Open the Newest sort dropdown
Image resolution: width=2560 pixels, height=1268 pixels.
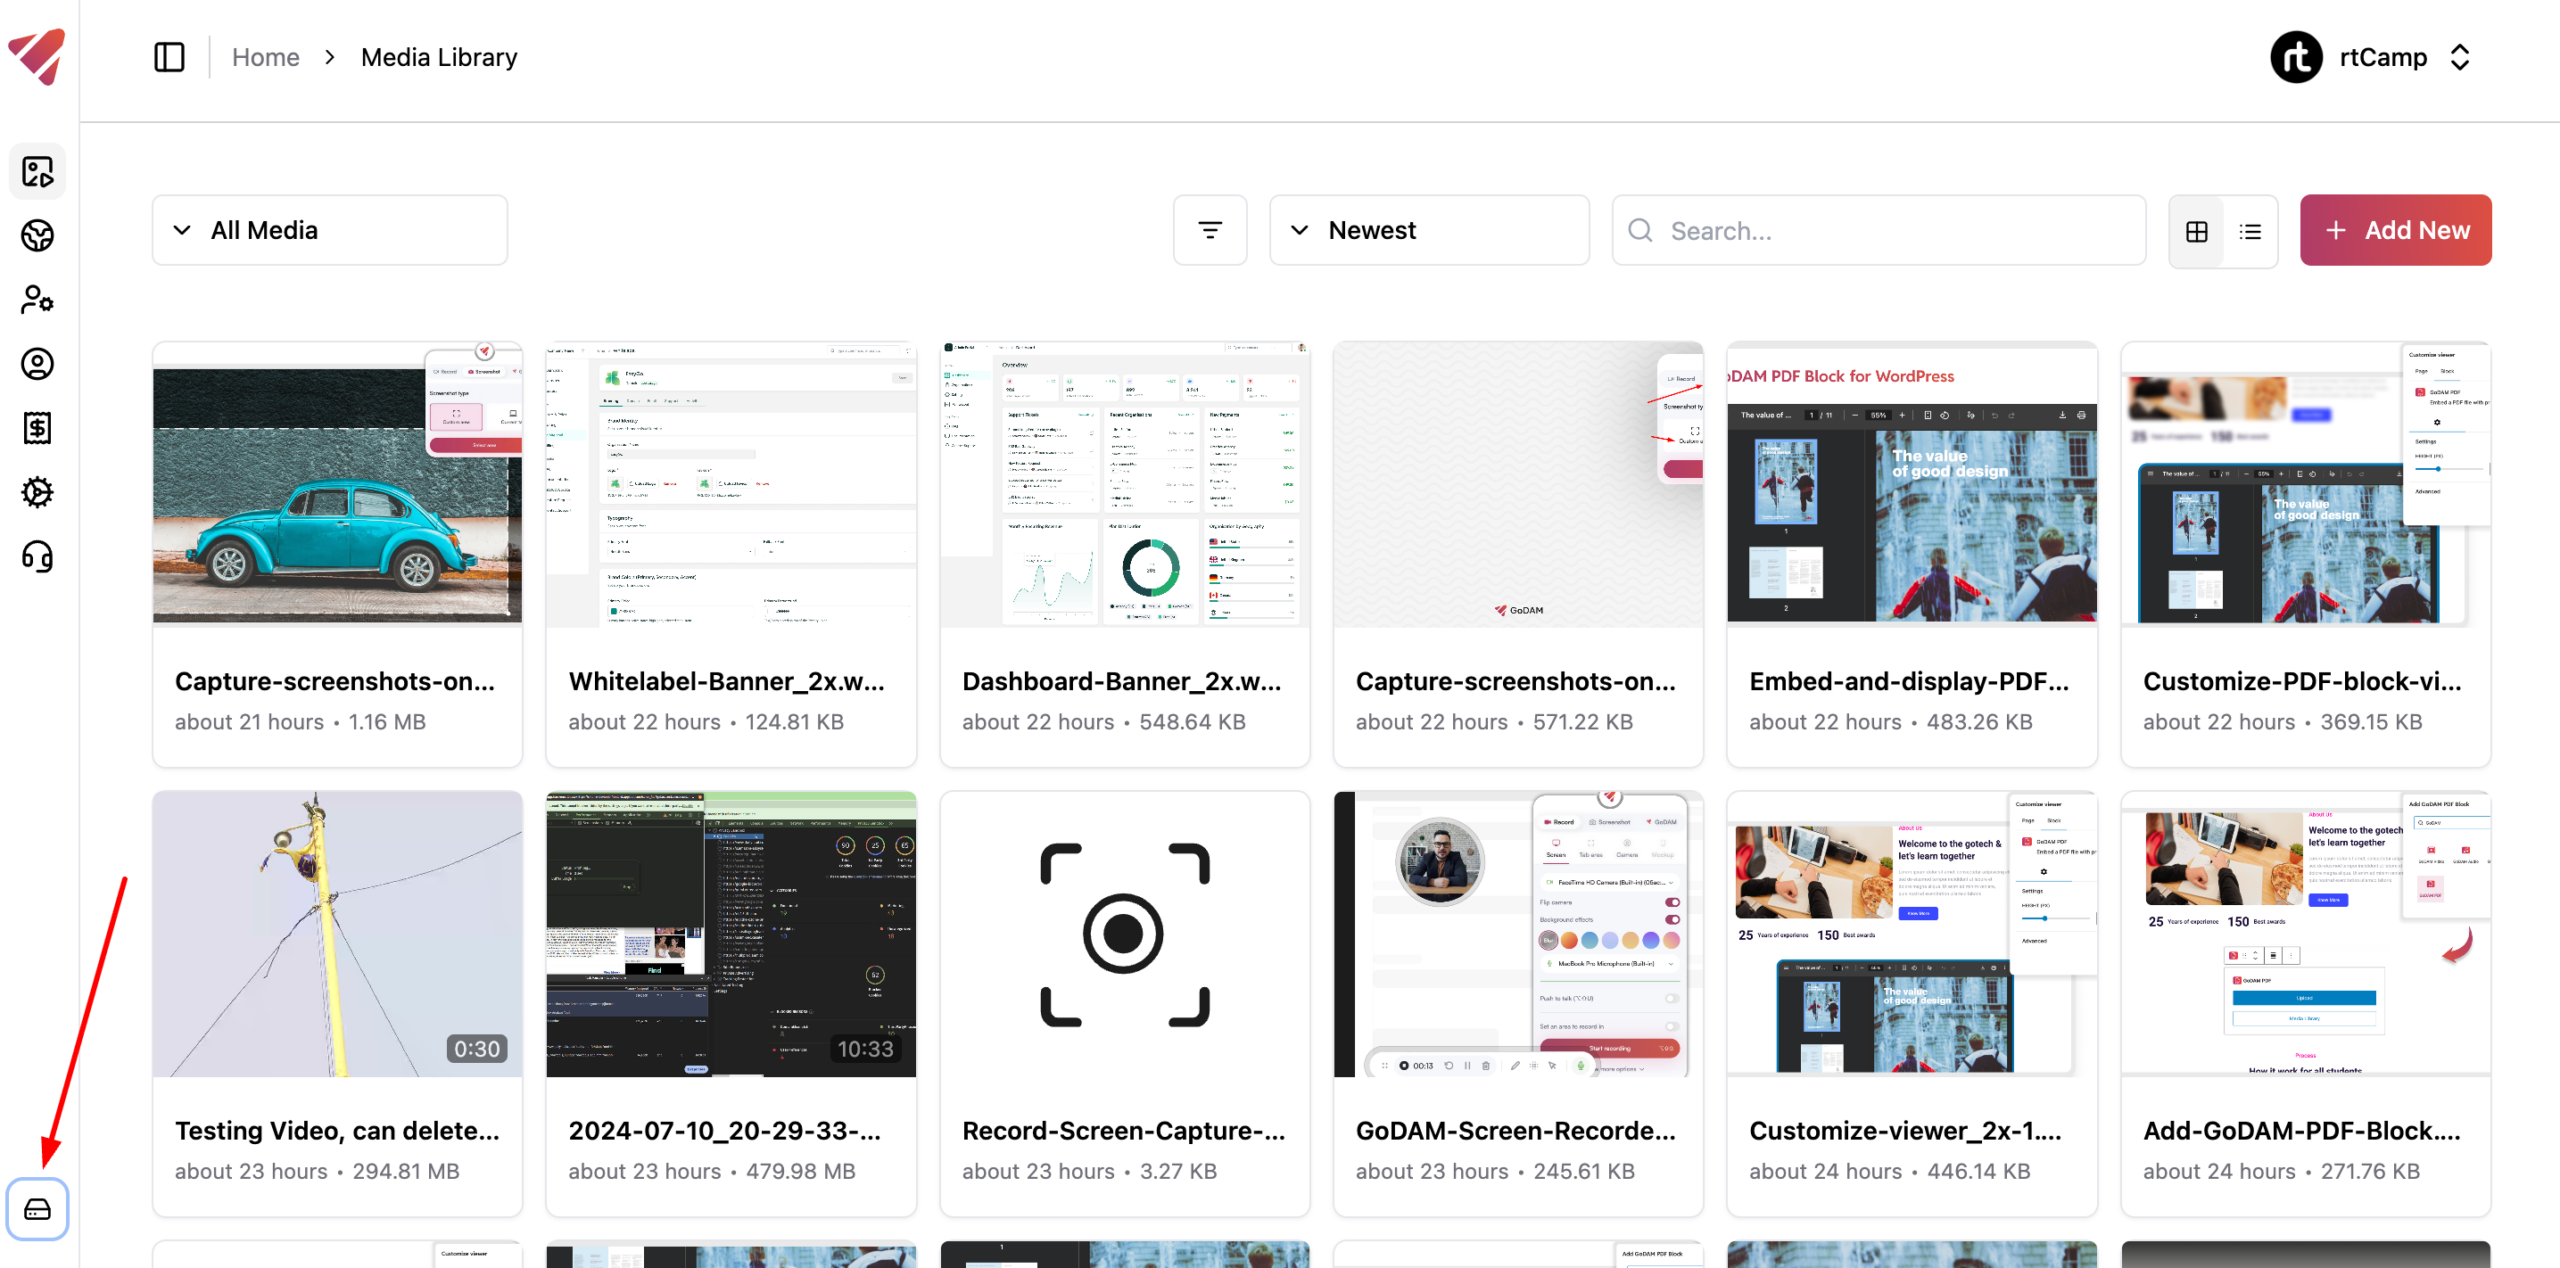click(x=1428, y=230)
